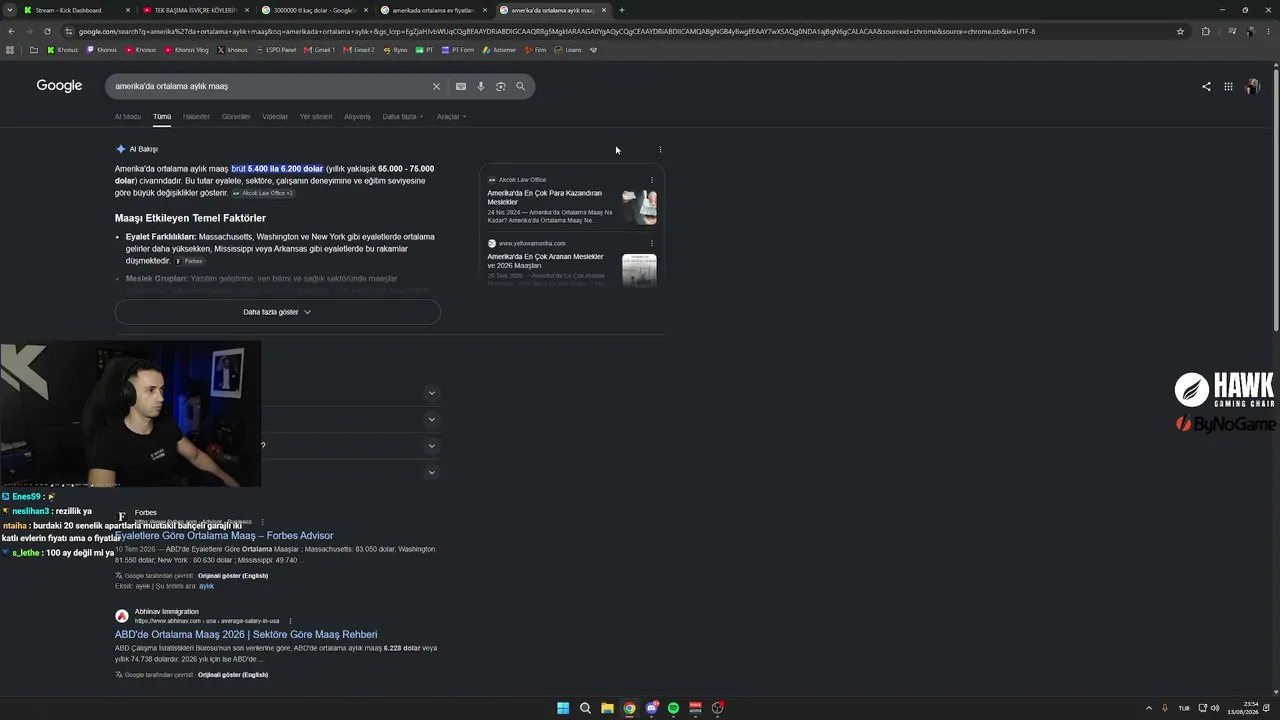
Task: Switch to the 3000000 tl kaç dolar tab
Action: (x=314, y=10)
